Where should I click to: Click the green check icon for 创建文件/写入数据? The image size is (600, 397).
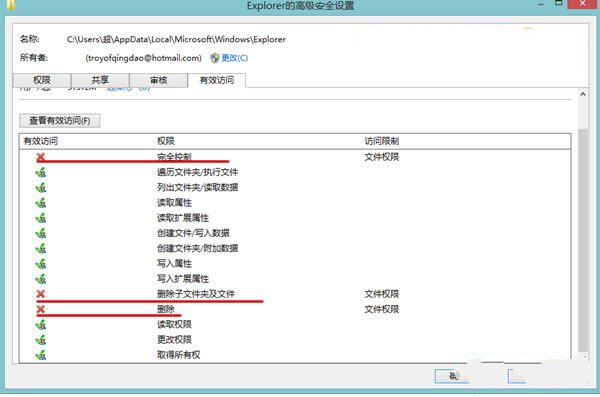pyautogui.click(x=41, y=233)
